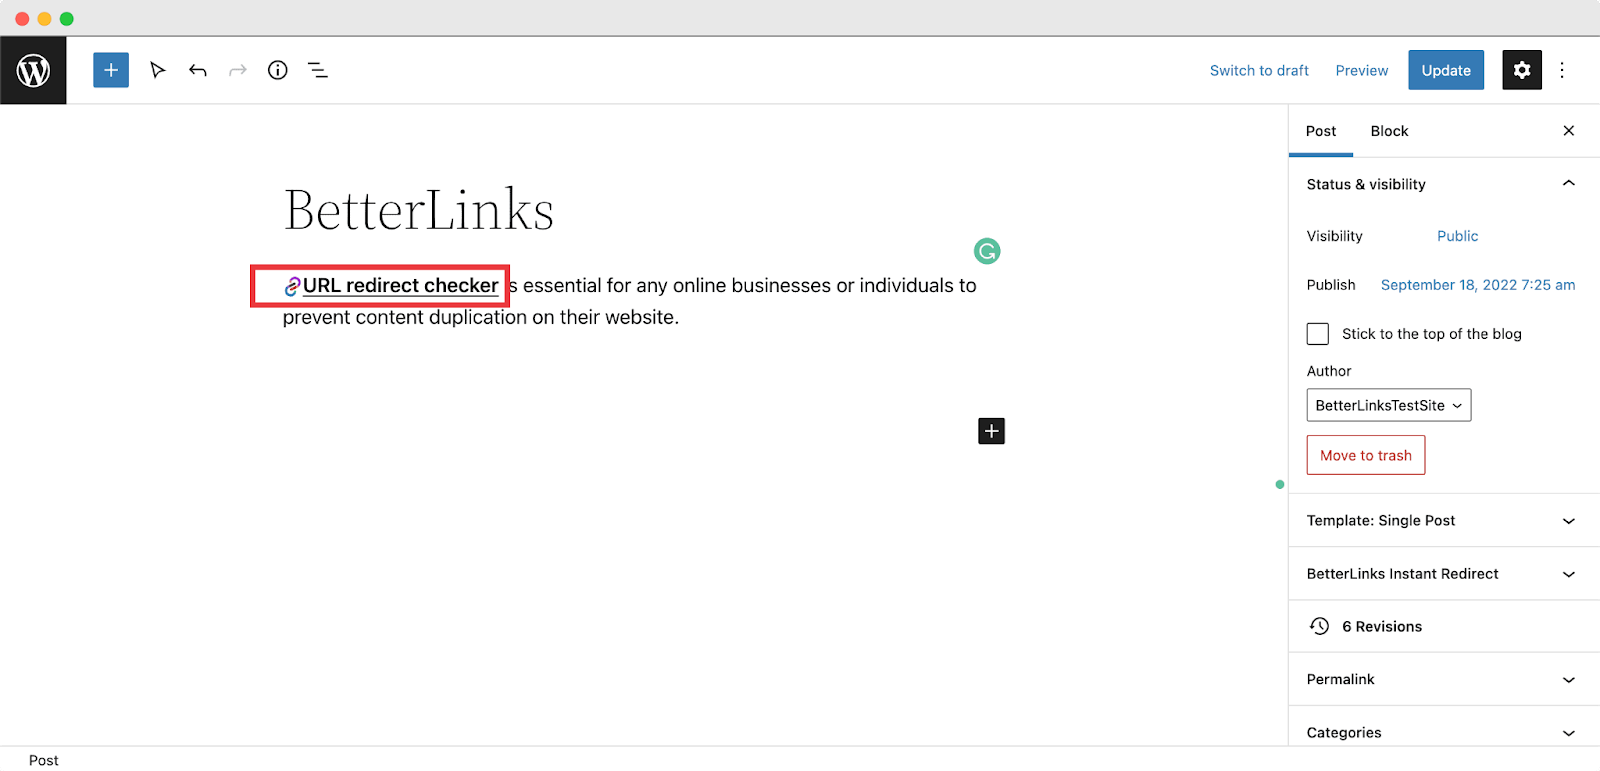Switch to the Post tab
The image size is (1600, 771).
coord(1321,131)
